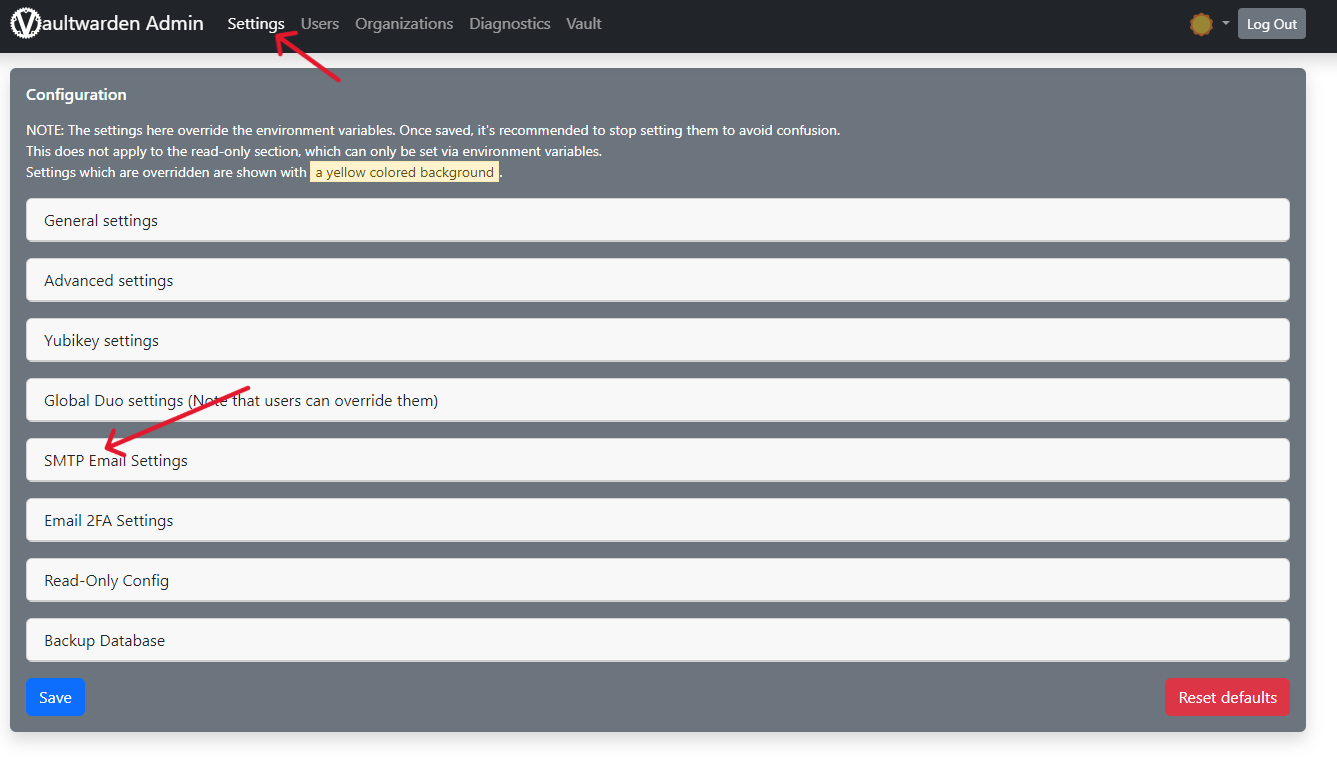Image resolution: width=1337 pixels, height=766 pixels.
Task: Click the line 'This does not apply to the read-only section'
Action: (x=314, y=151)
